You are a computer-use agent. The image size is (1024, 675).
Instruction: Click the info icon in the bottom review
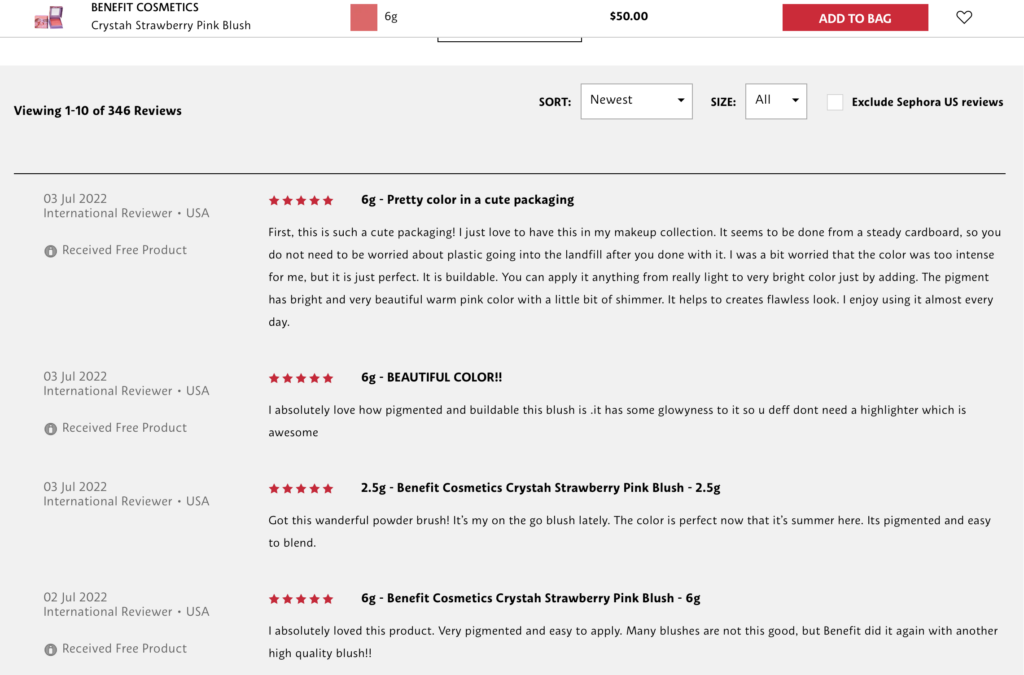(49, 649)
